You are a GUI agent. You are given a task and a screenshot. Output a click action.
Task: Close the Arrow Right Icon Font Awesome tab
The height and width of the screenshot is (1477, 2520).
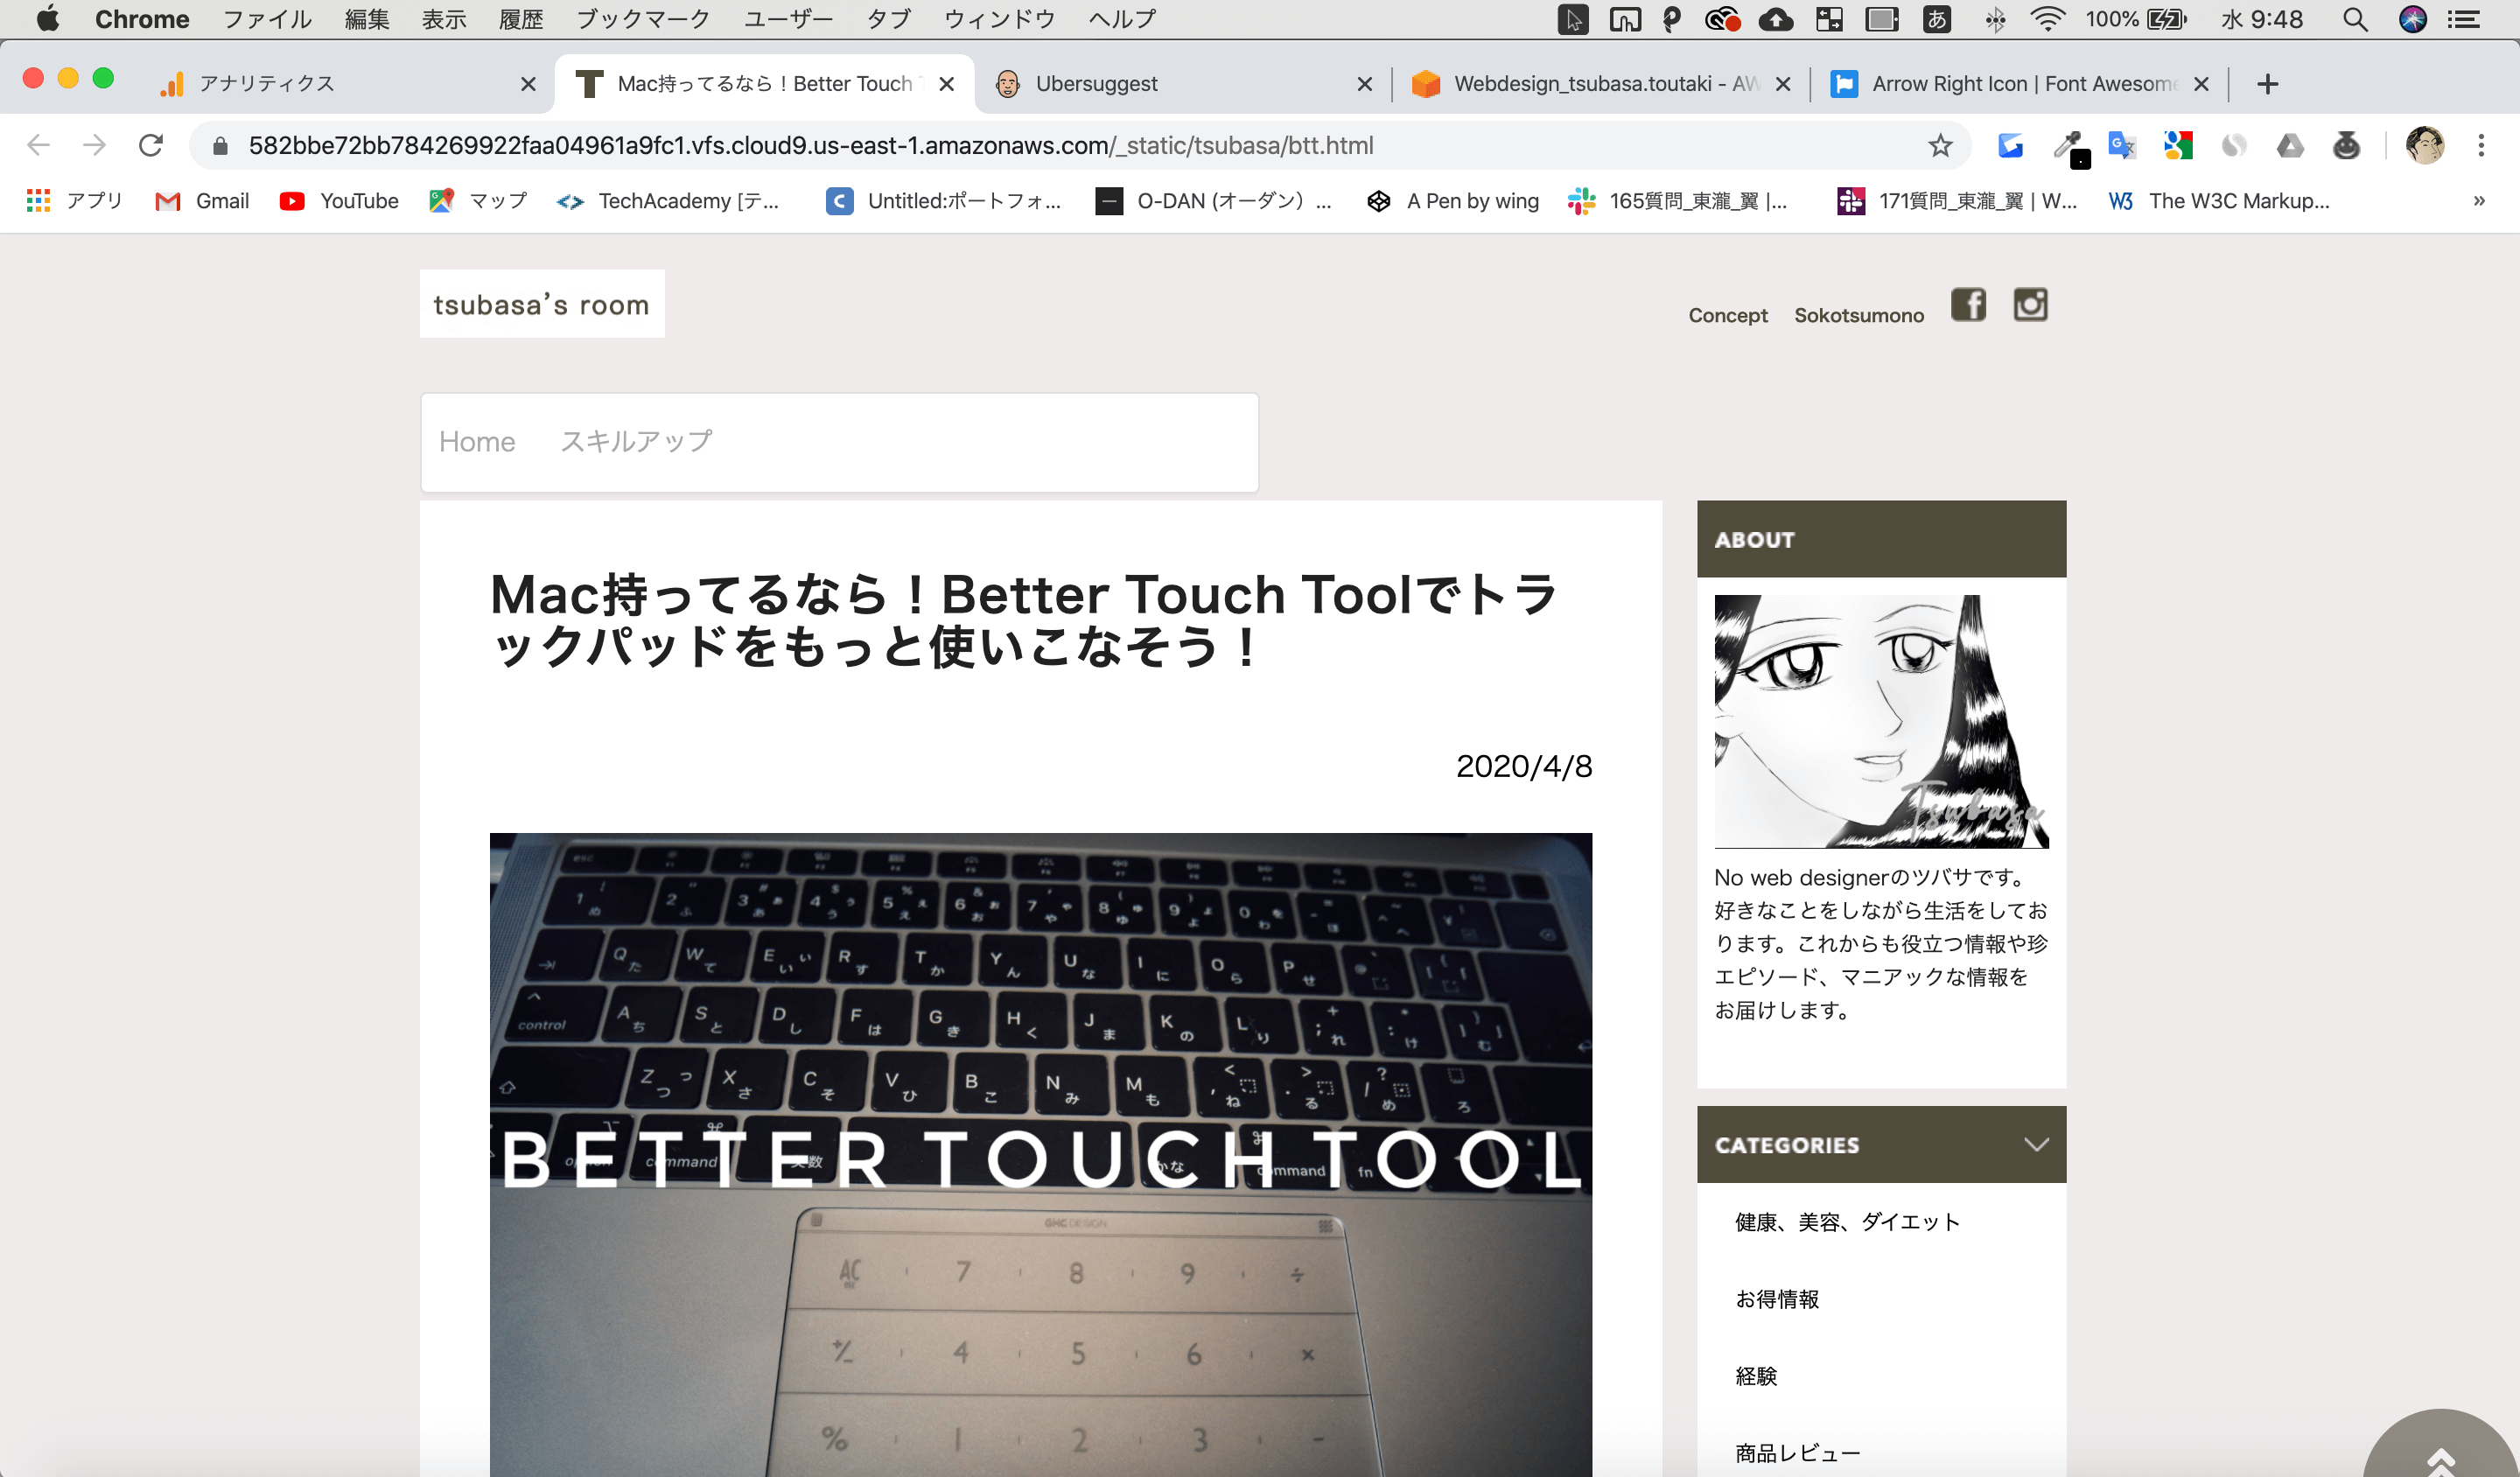2201,84
